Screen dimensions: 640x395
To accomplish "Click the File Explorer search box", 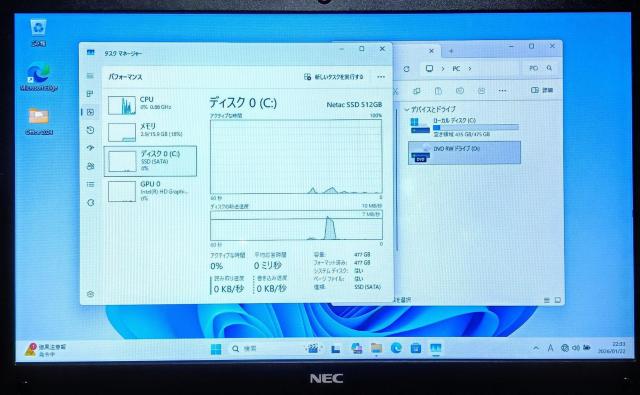I will coord(540,68).
